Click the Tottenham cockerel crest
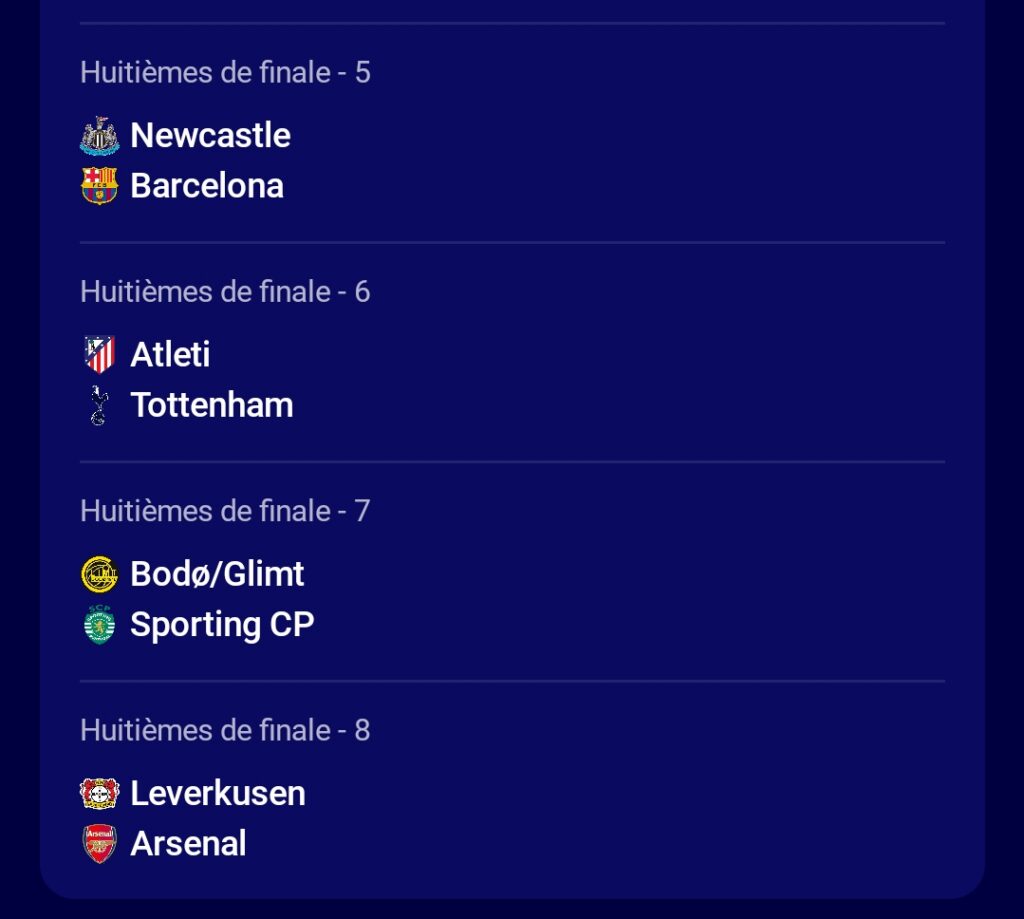The width and height of the screenshot is (1024, 919). (x=98, y=405)
